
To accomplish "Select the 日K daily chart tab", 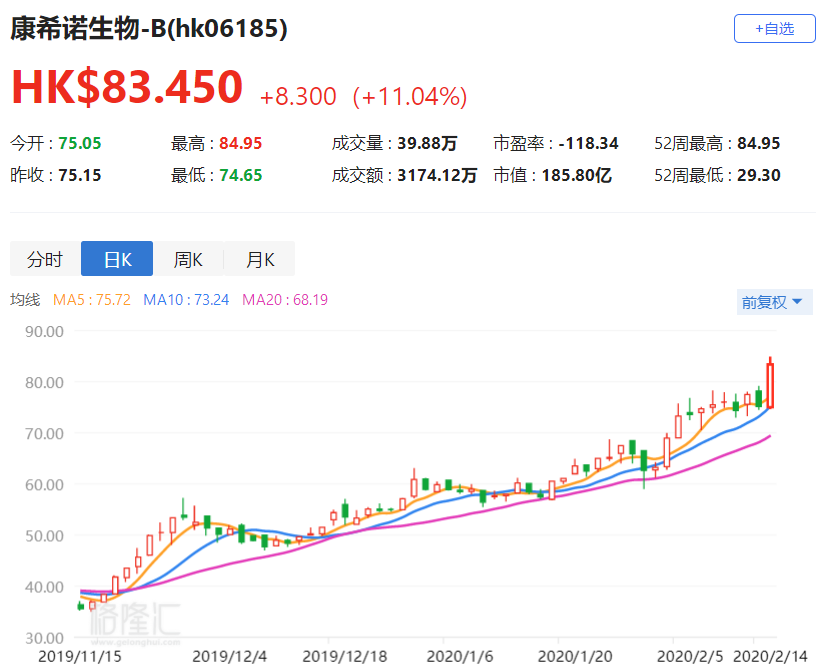I will [x=117, y=258].
